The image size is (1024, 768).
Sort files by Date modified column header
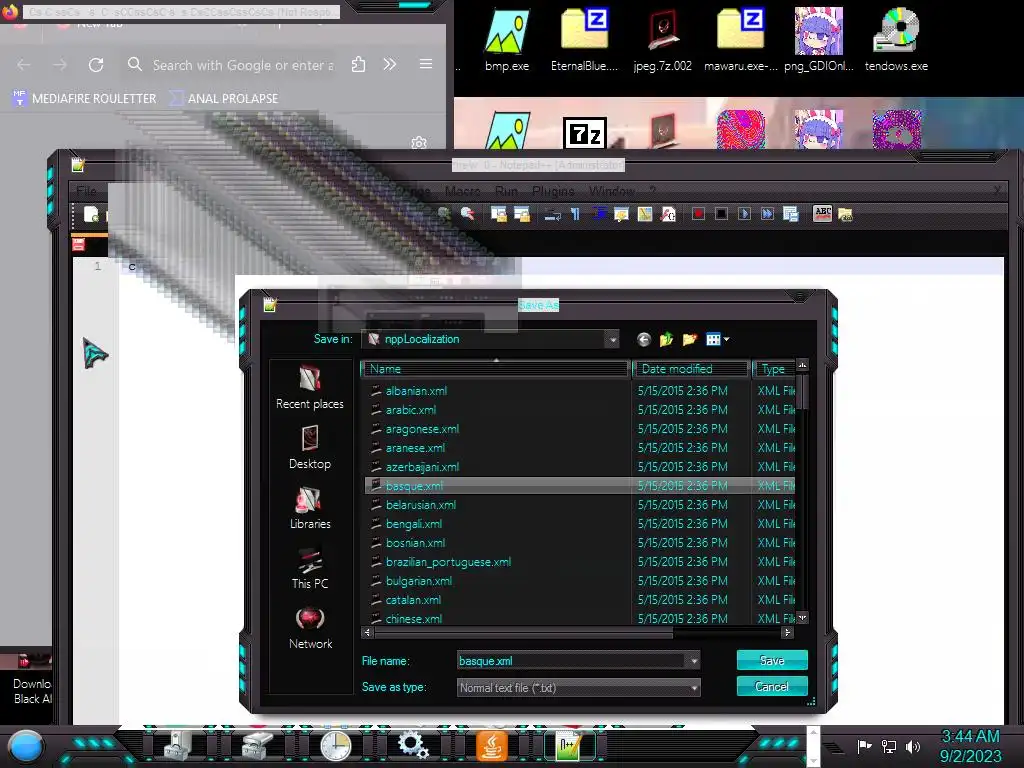[690, 369]
